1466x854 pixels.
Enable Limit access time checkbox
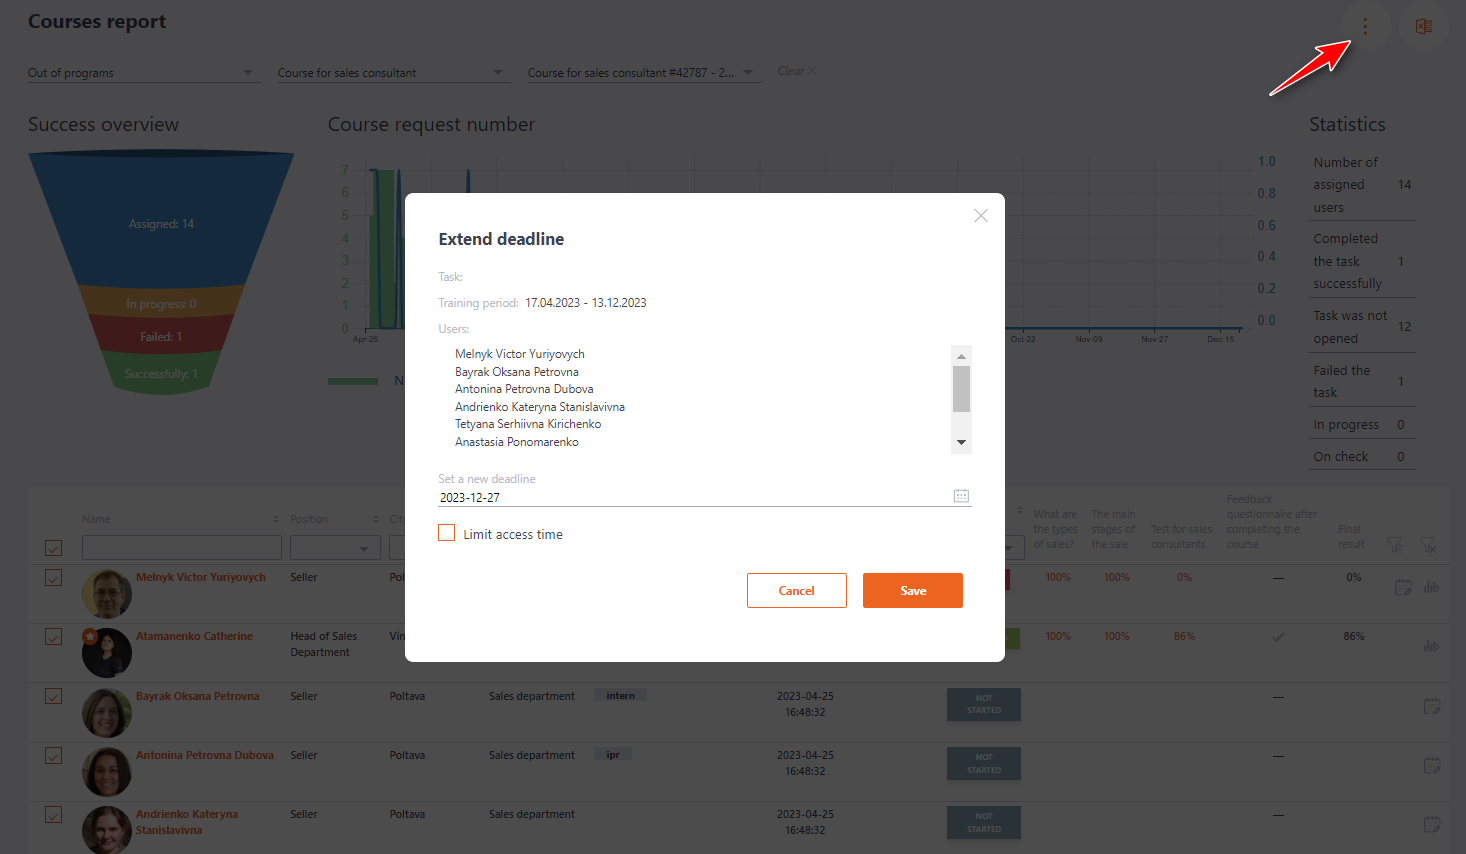click(447, 534)
